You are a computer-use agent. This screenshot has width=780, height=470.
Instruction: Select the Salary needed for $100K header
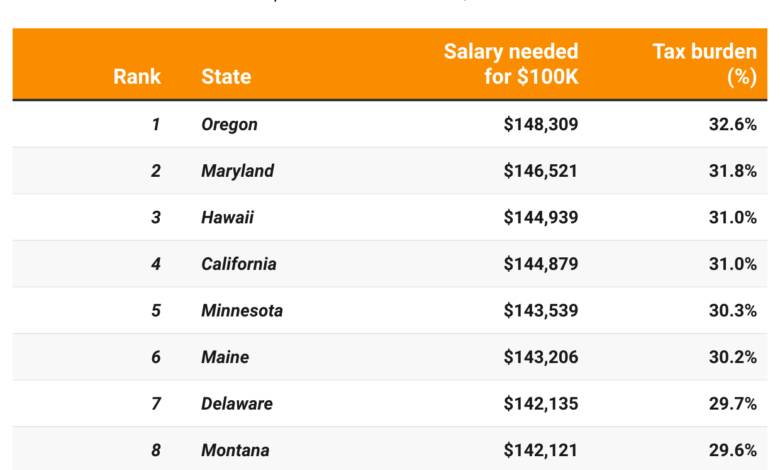pos(511,64)
